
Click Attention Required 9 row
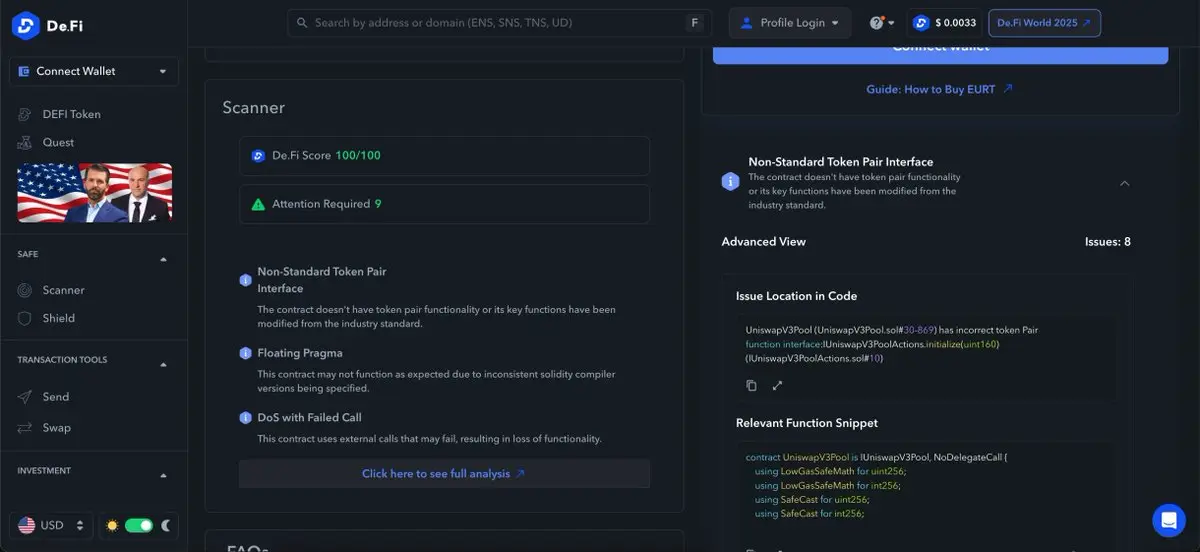[444, 204]
